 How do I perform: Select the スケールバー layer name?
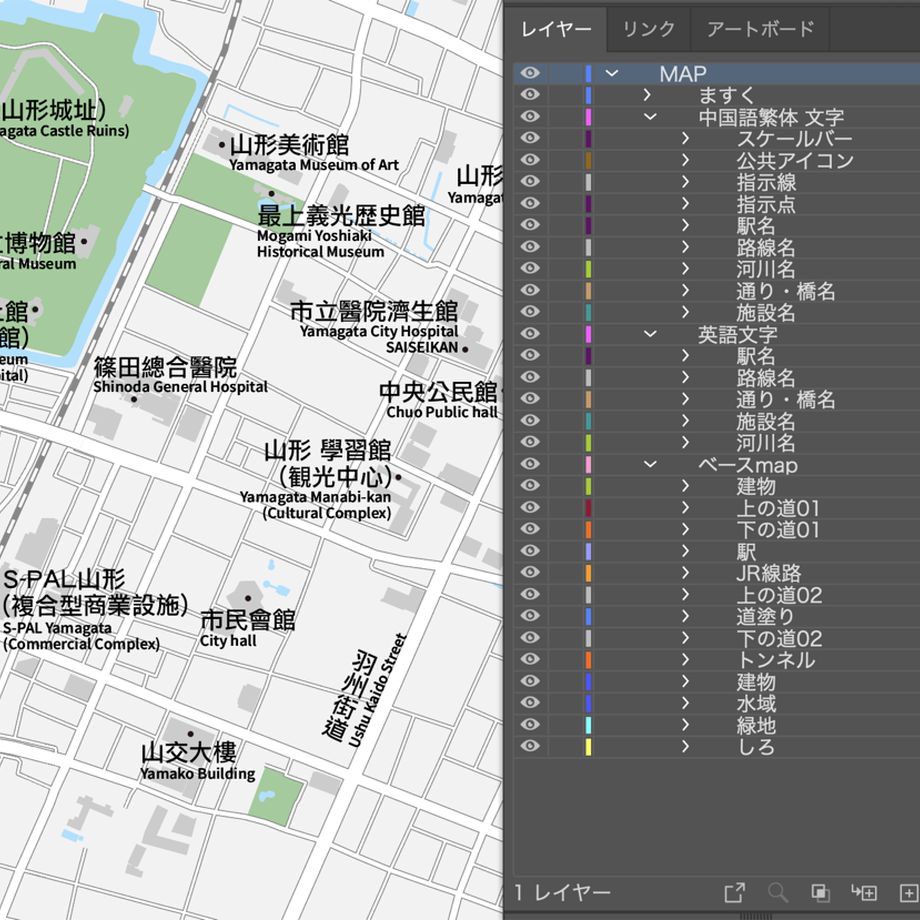click(794, 138)
